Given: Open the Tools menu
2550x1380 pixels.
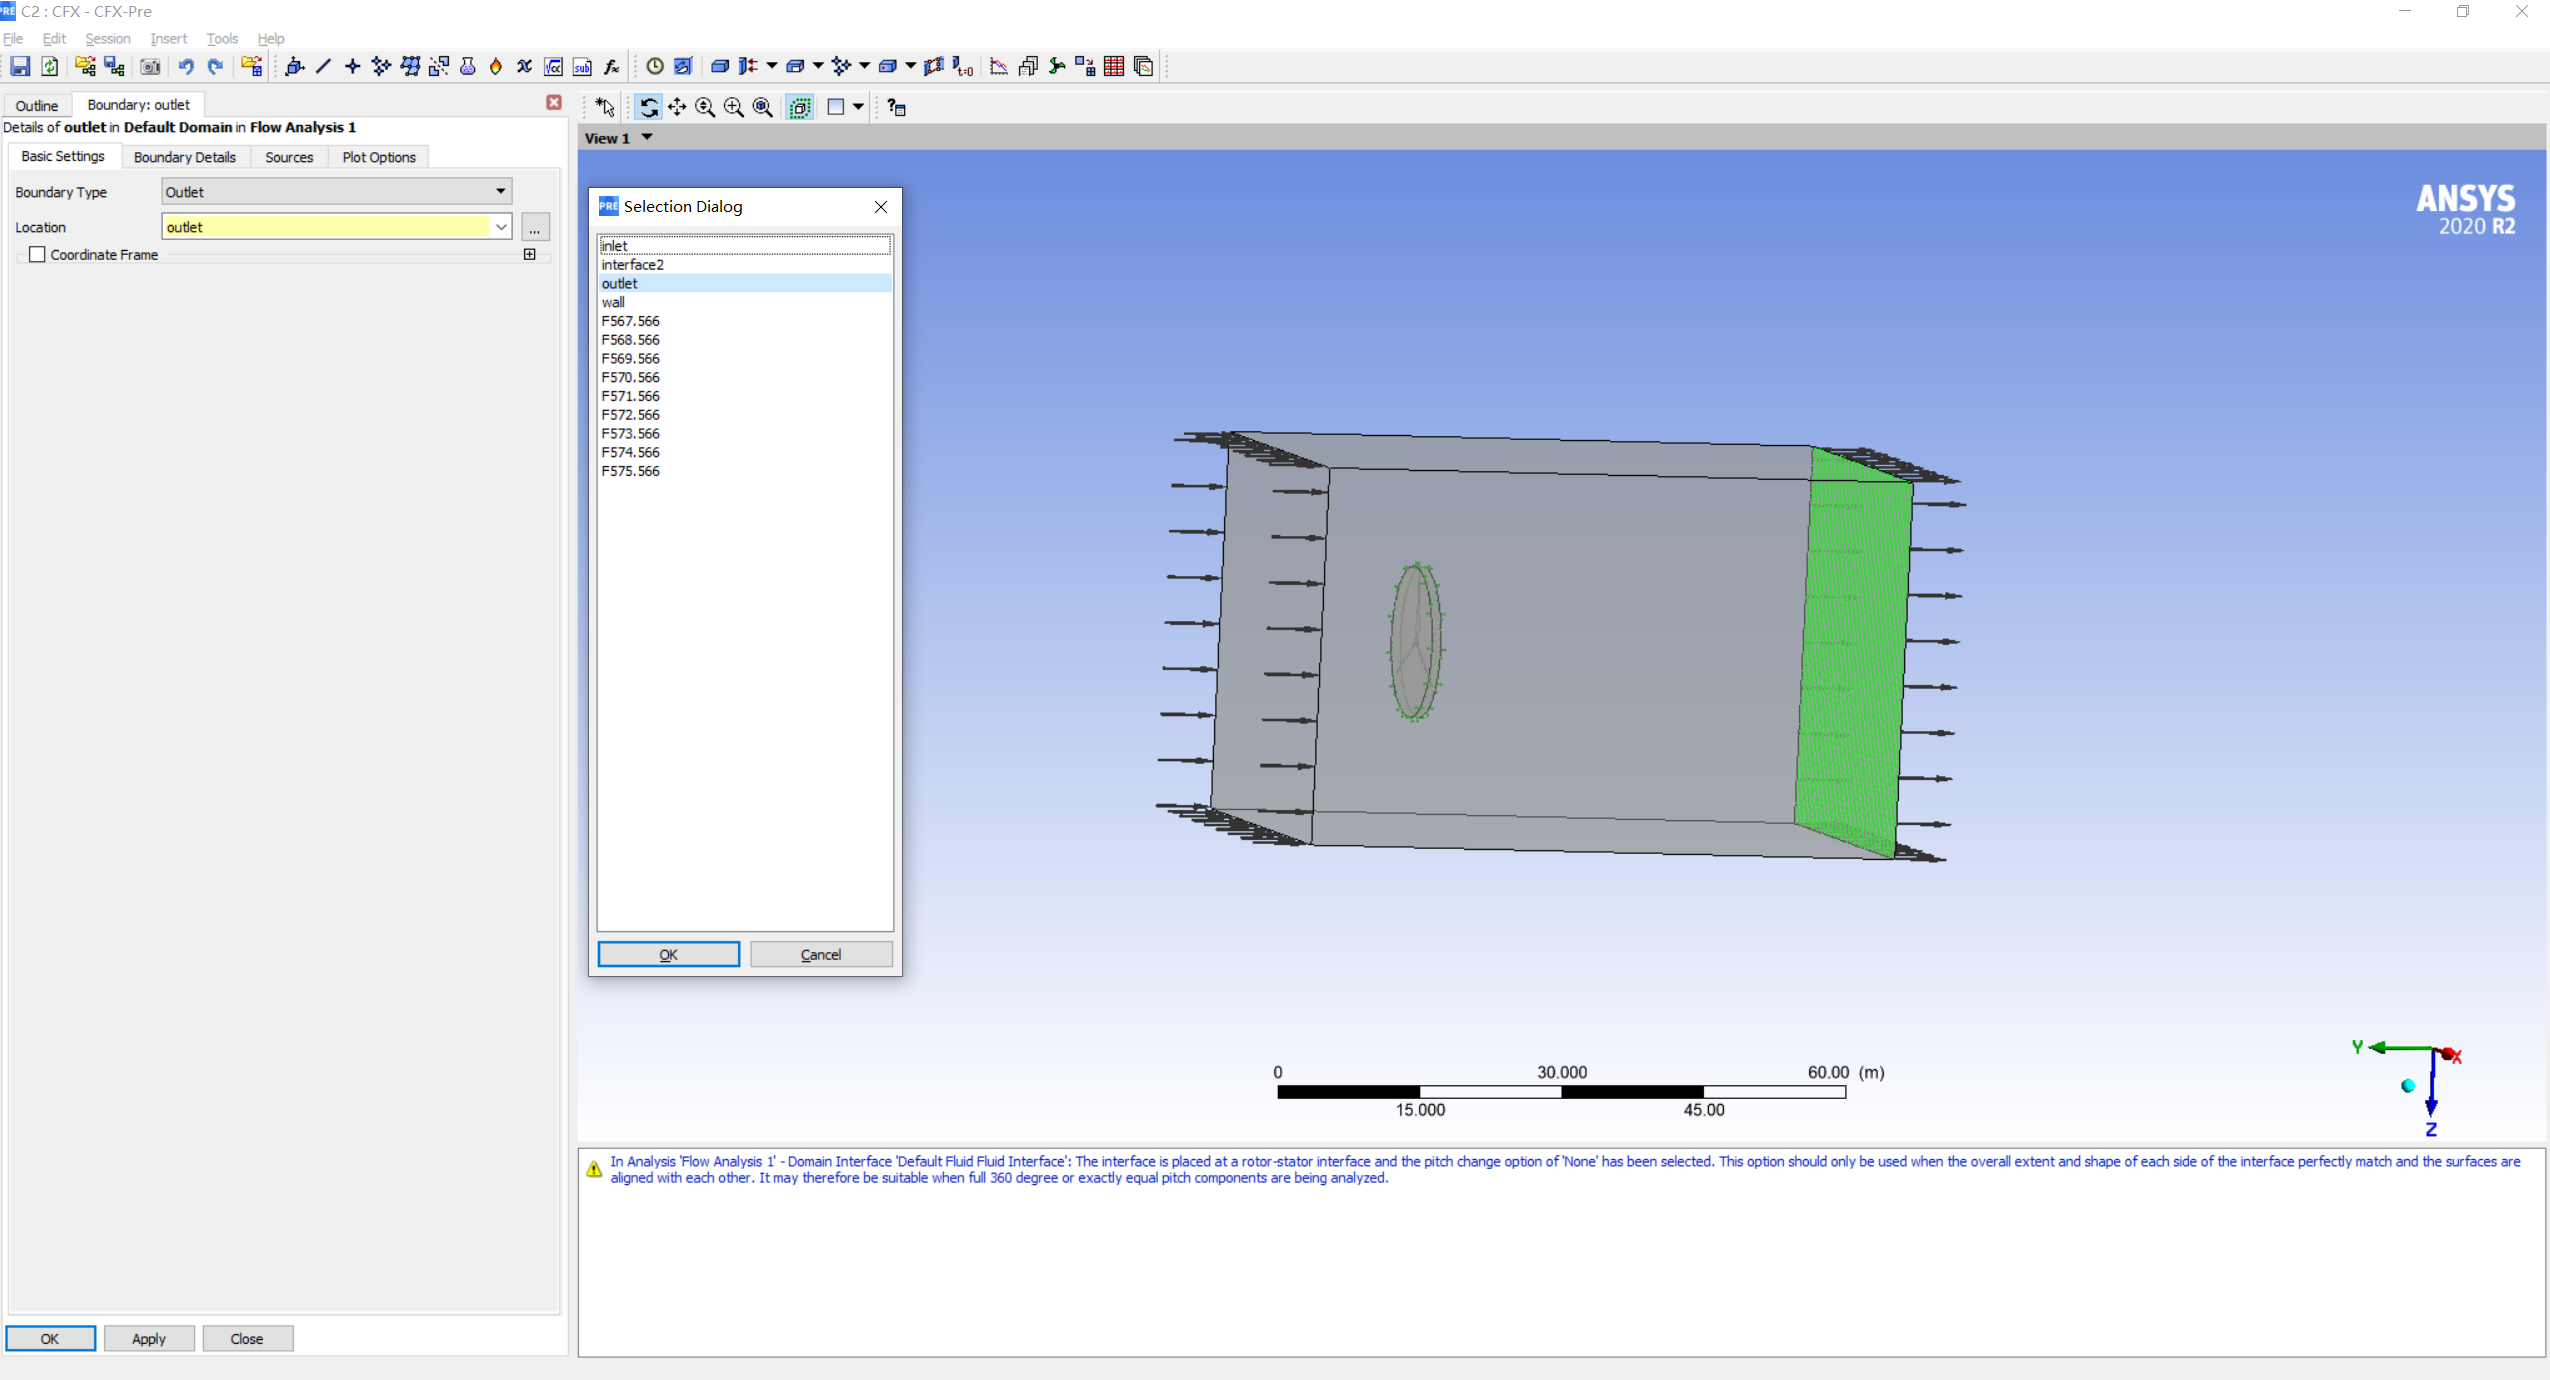Looking at the screenshot, I should pos(222,38).
